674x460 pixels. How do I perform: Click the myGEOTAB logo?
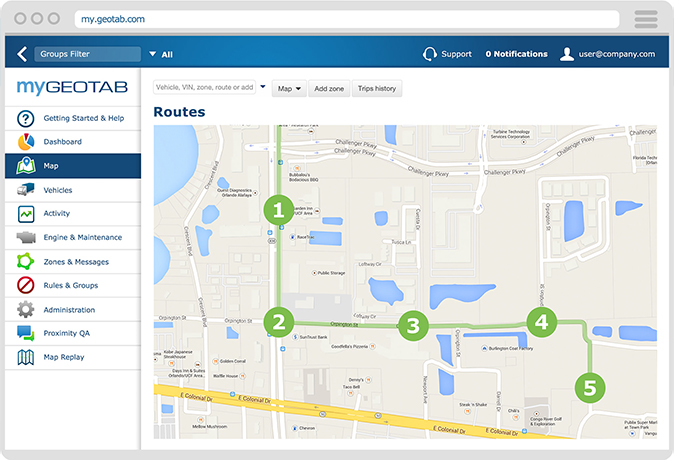(x=72, y=87)
